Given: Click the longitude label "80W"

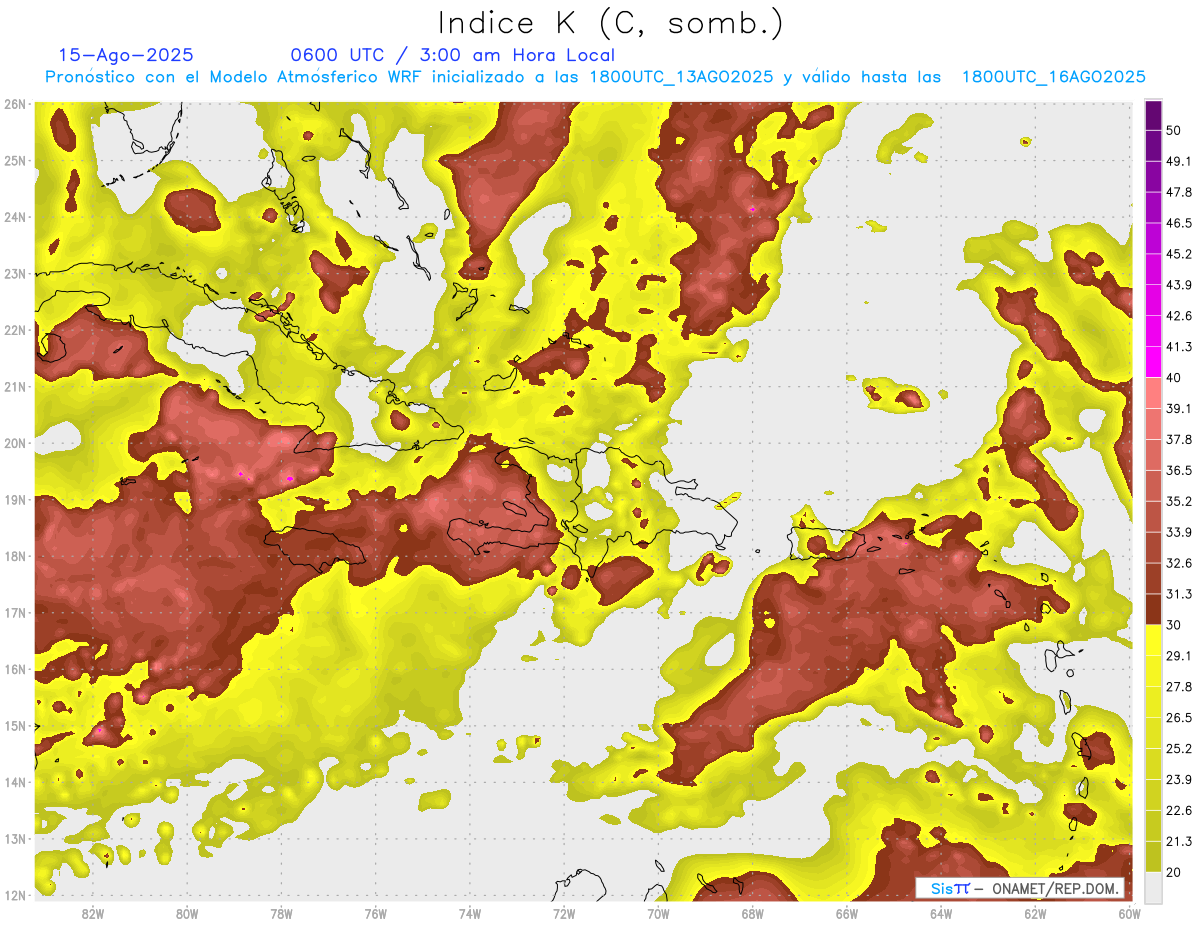Looking at the screenshot, I should click(187, 914).
